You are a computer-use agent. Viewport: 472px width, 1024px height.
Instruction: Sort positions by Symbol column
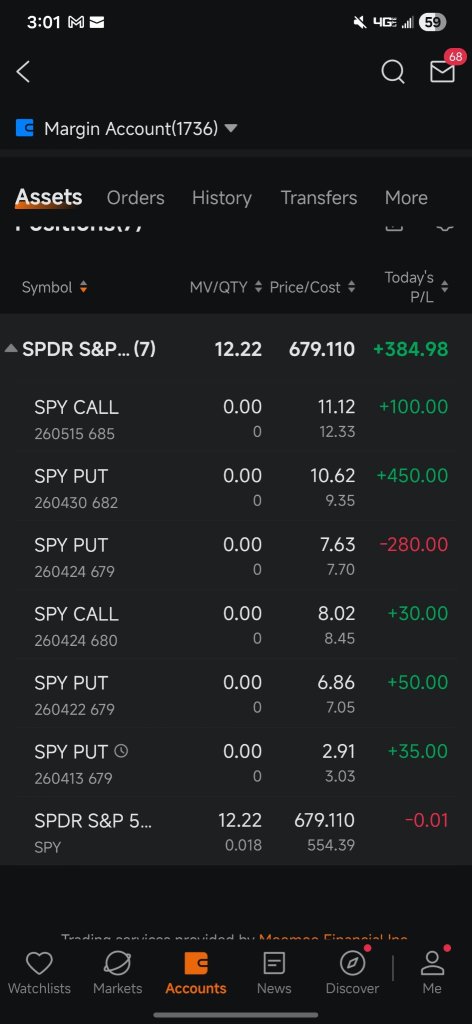point(55,287)
